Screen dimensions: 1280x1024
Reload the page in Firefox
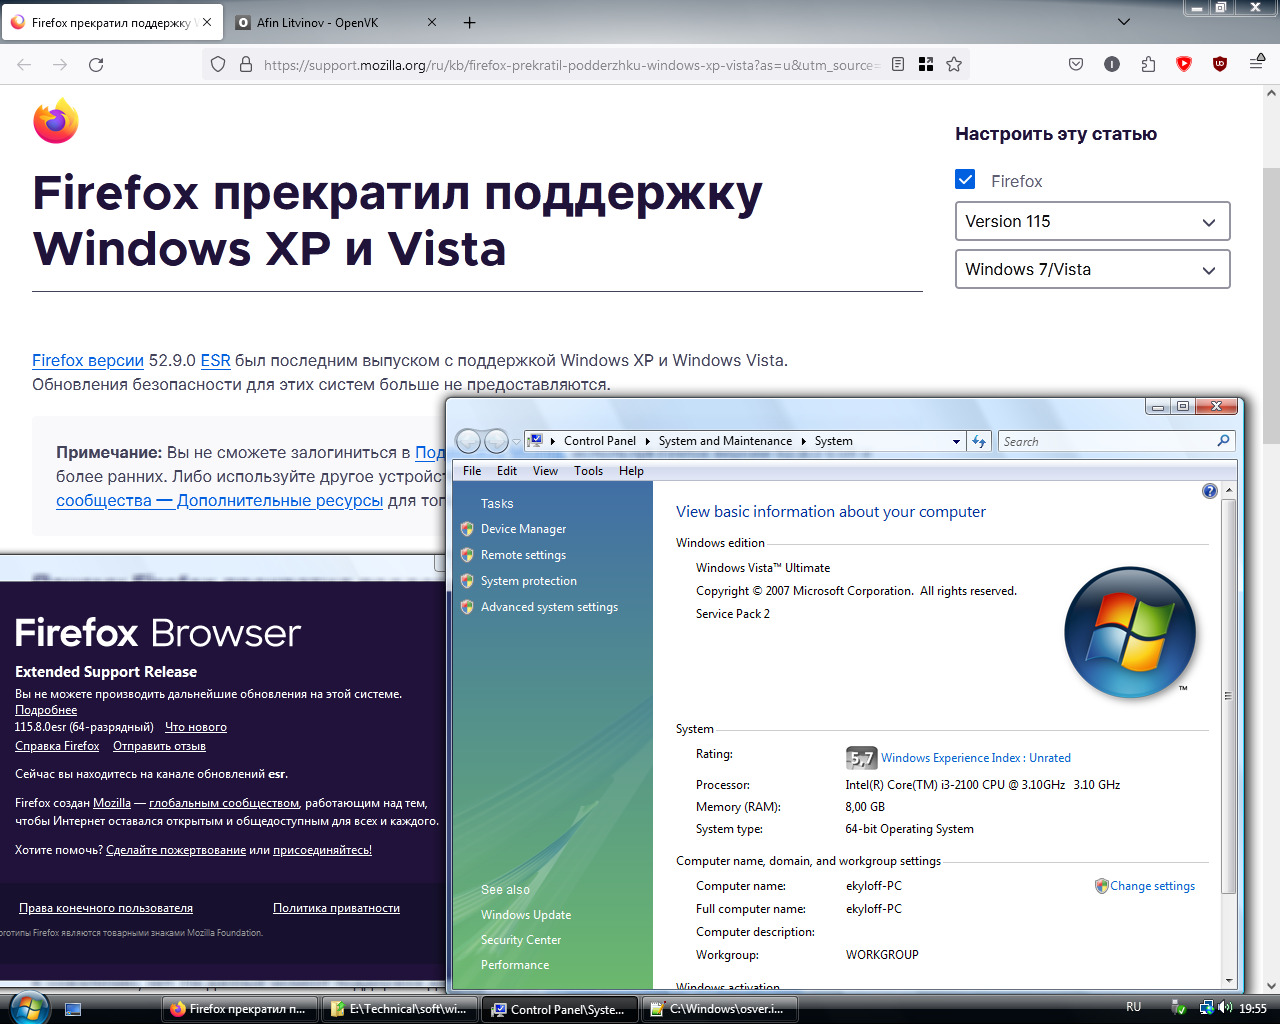[x=96, y=65]
